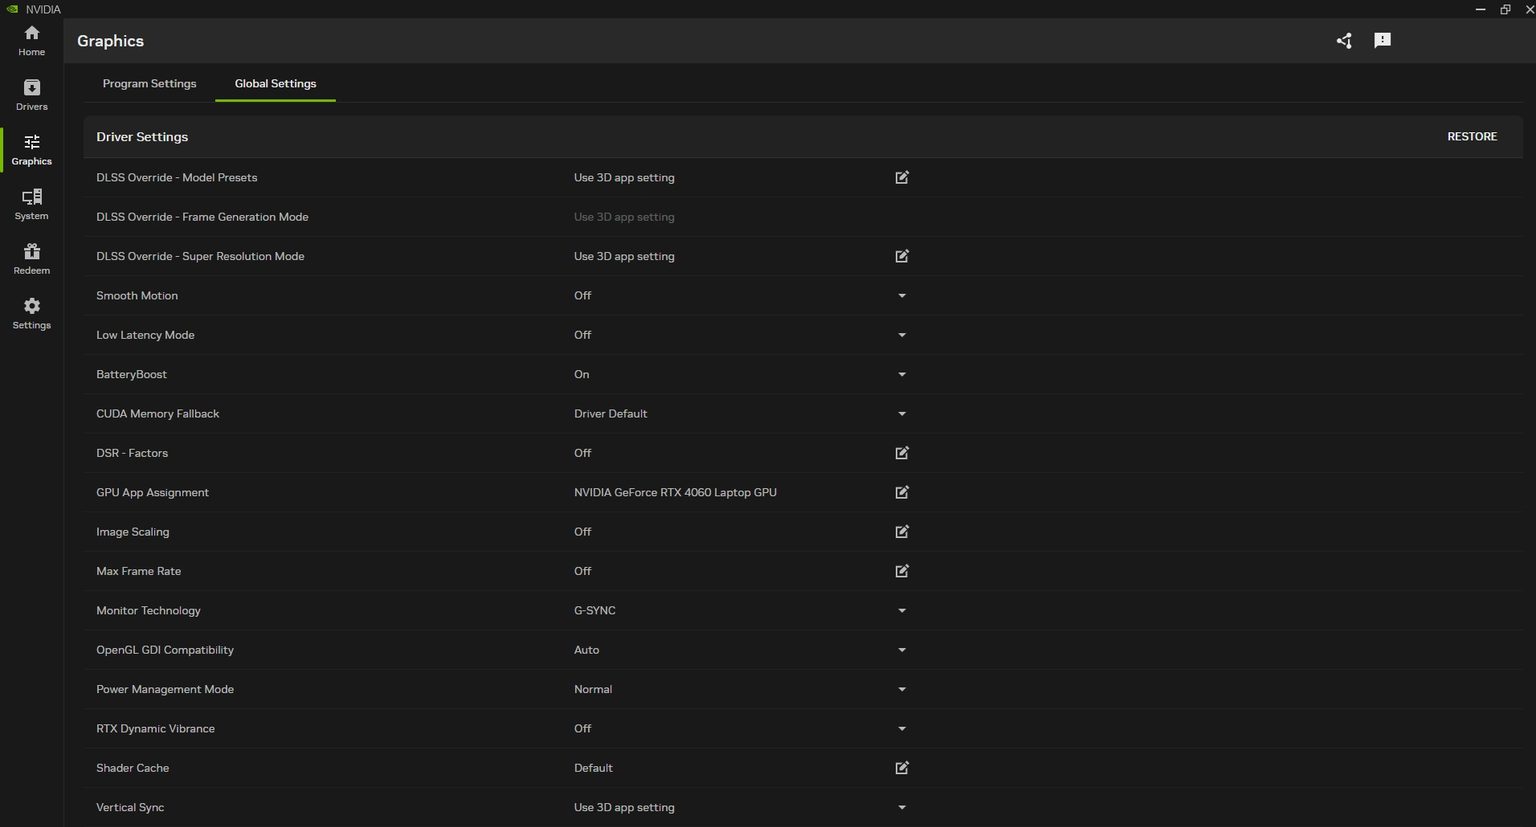
Task: Select the Global Settings tab
Action: click(x=275, y=84)
